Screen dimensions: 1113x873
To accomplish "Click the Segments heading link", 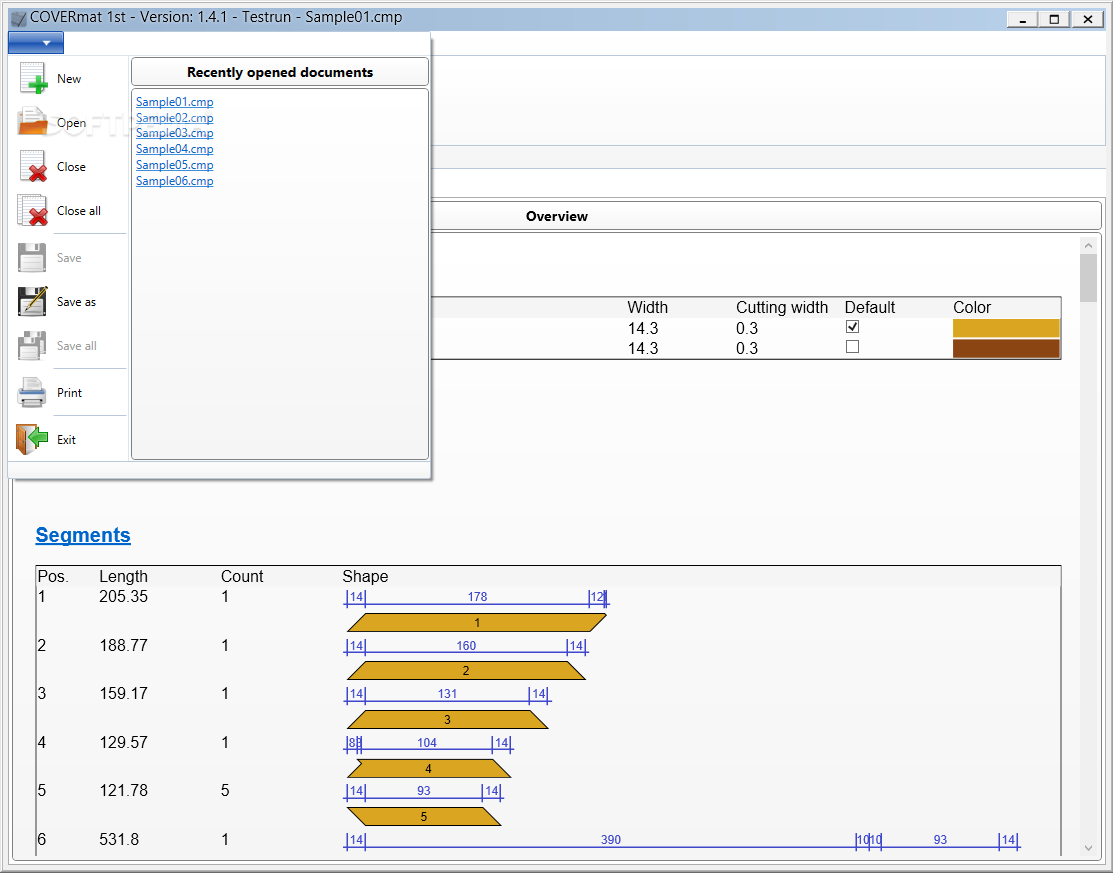I will (x=83, y=535).
